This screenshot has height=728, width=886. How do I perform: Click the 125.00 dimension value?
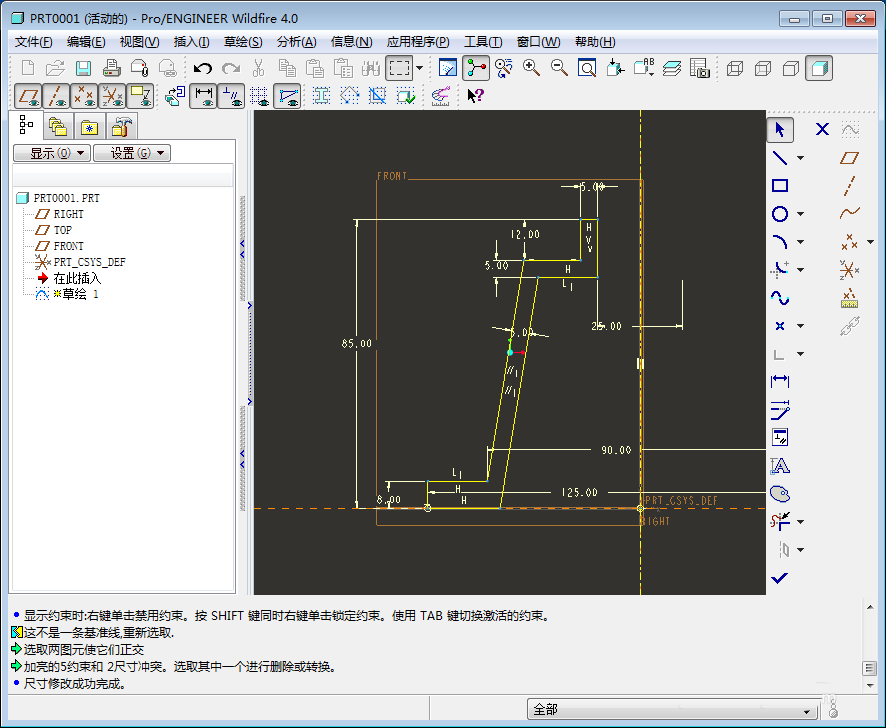pyautogui.click(x=579, y=493)
